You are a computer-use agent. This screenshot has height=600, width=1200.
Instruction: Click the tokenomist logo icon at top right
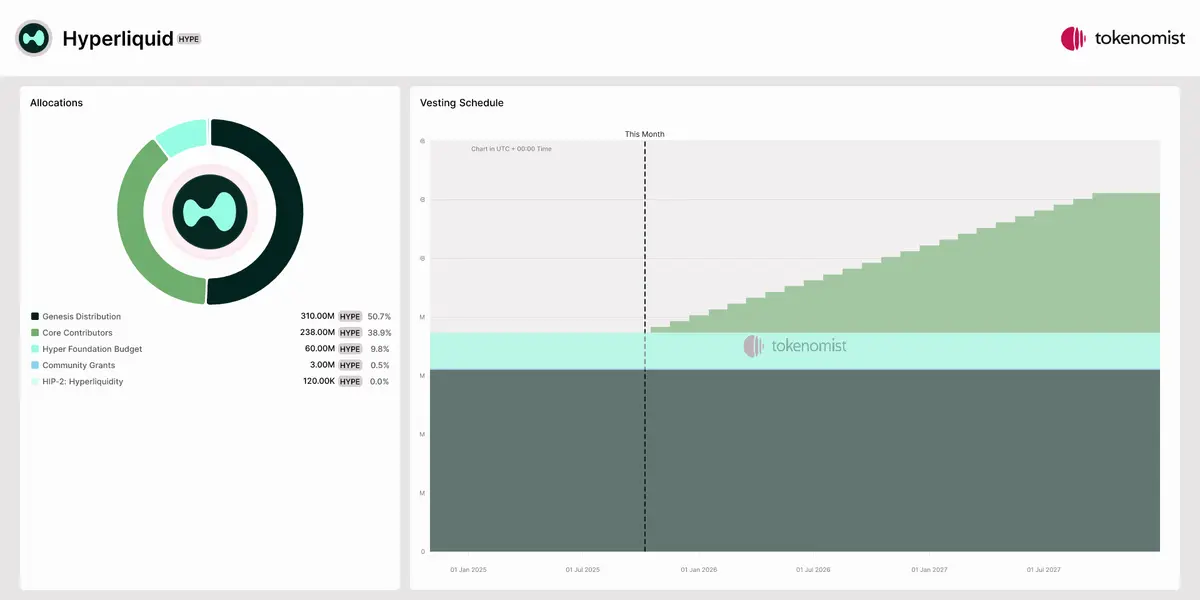point(1073,38)
